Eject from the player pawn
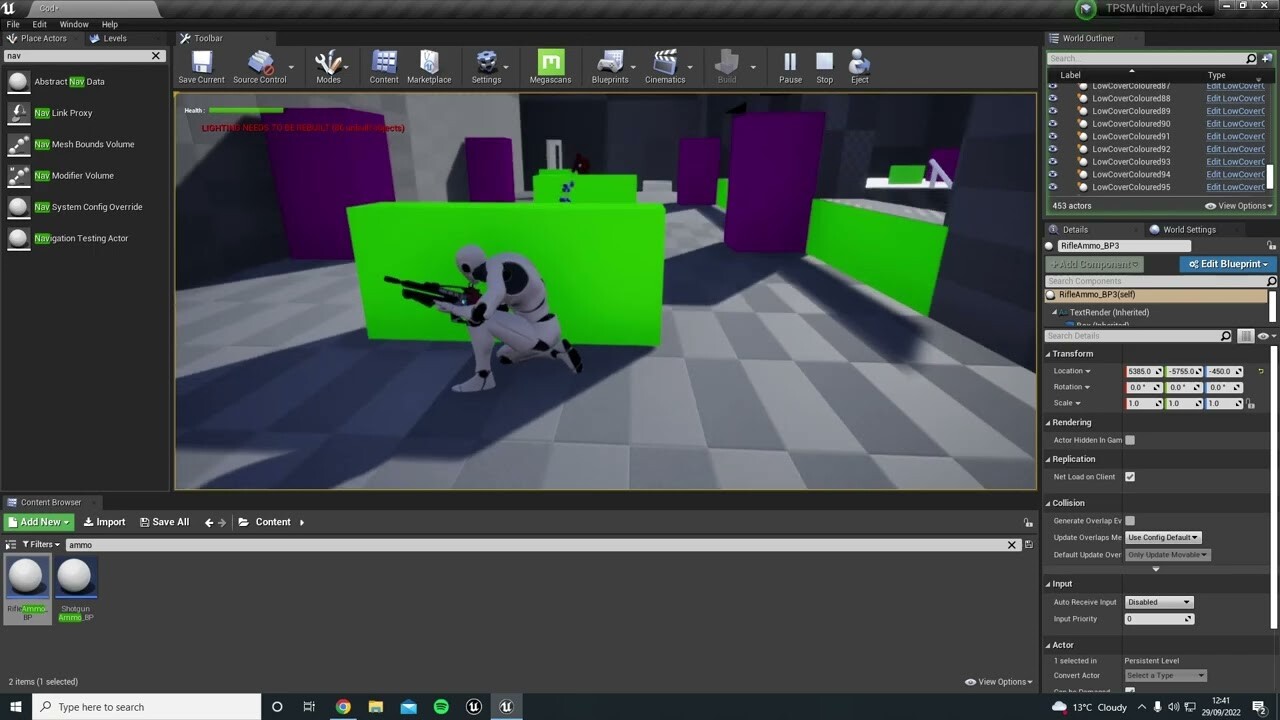The image size is (1280, 720). (858, 62)
